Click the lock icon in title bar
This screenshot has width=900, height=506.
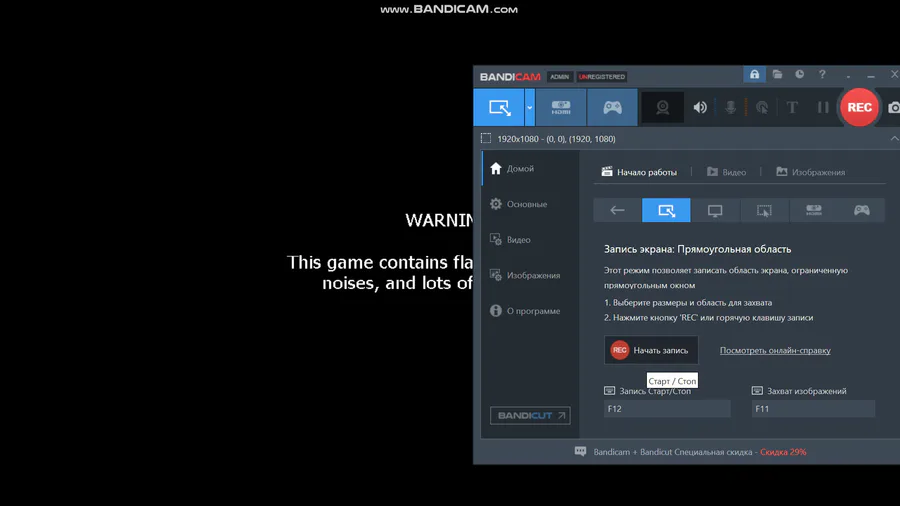coord(754,75)
